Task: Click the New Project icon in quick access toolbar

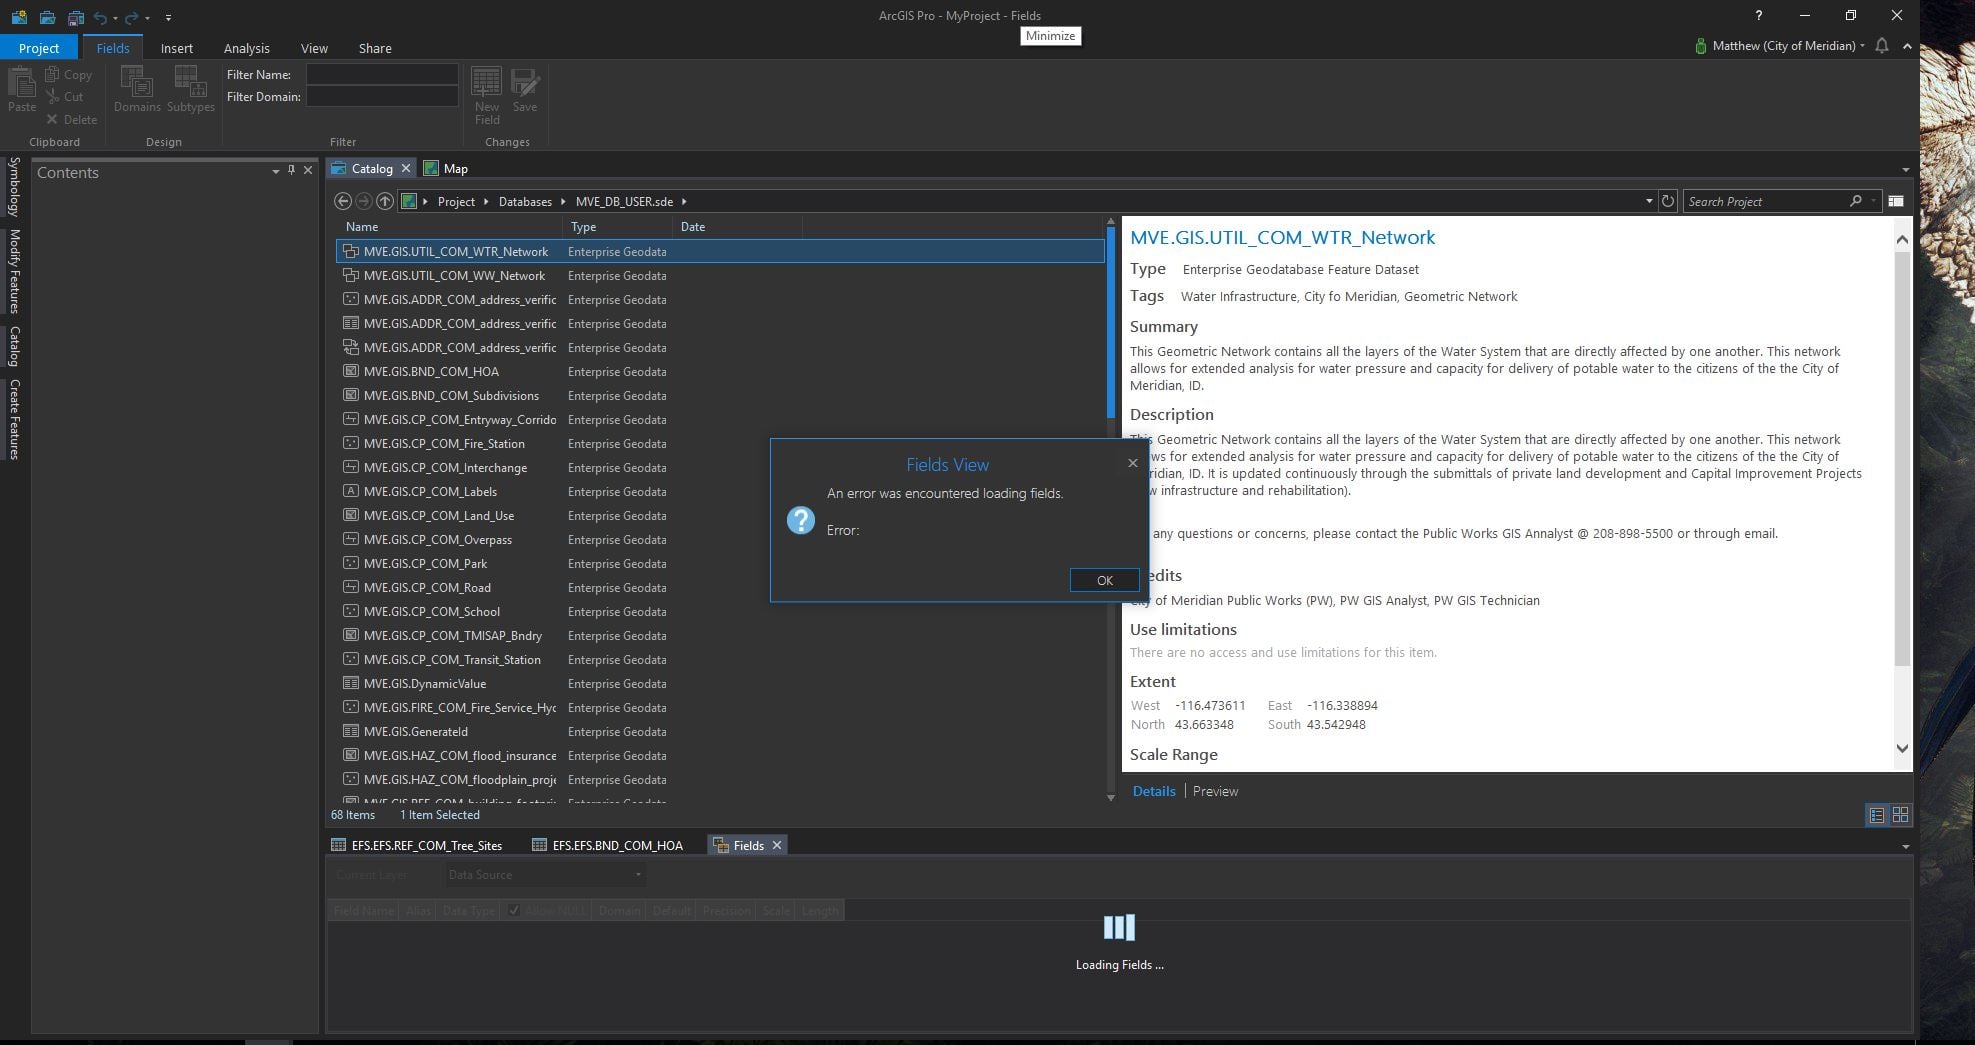Action: [19, 17]
